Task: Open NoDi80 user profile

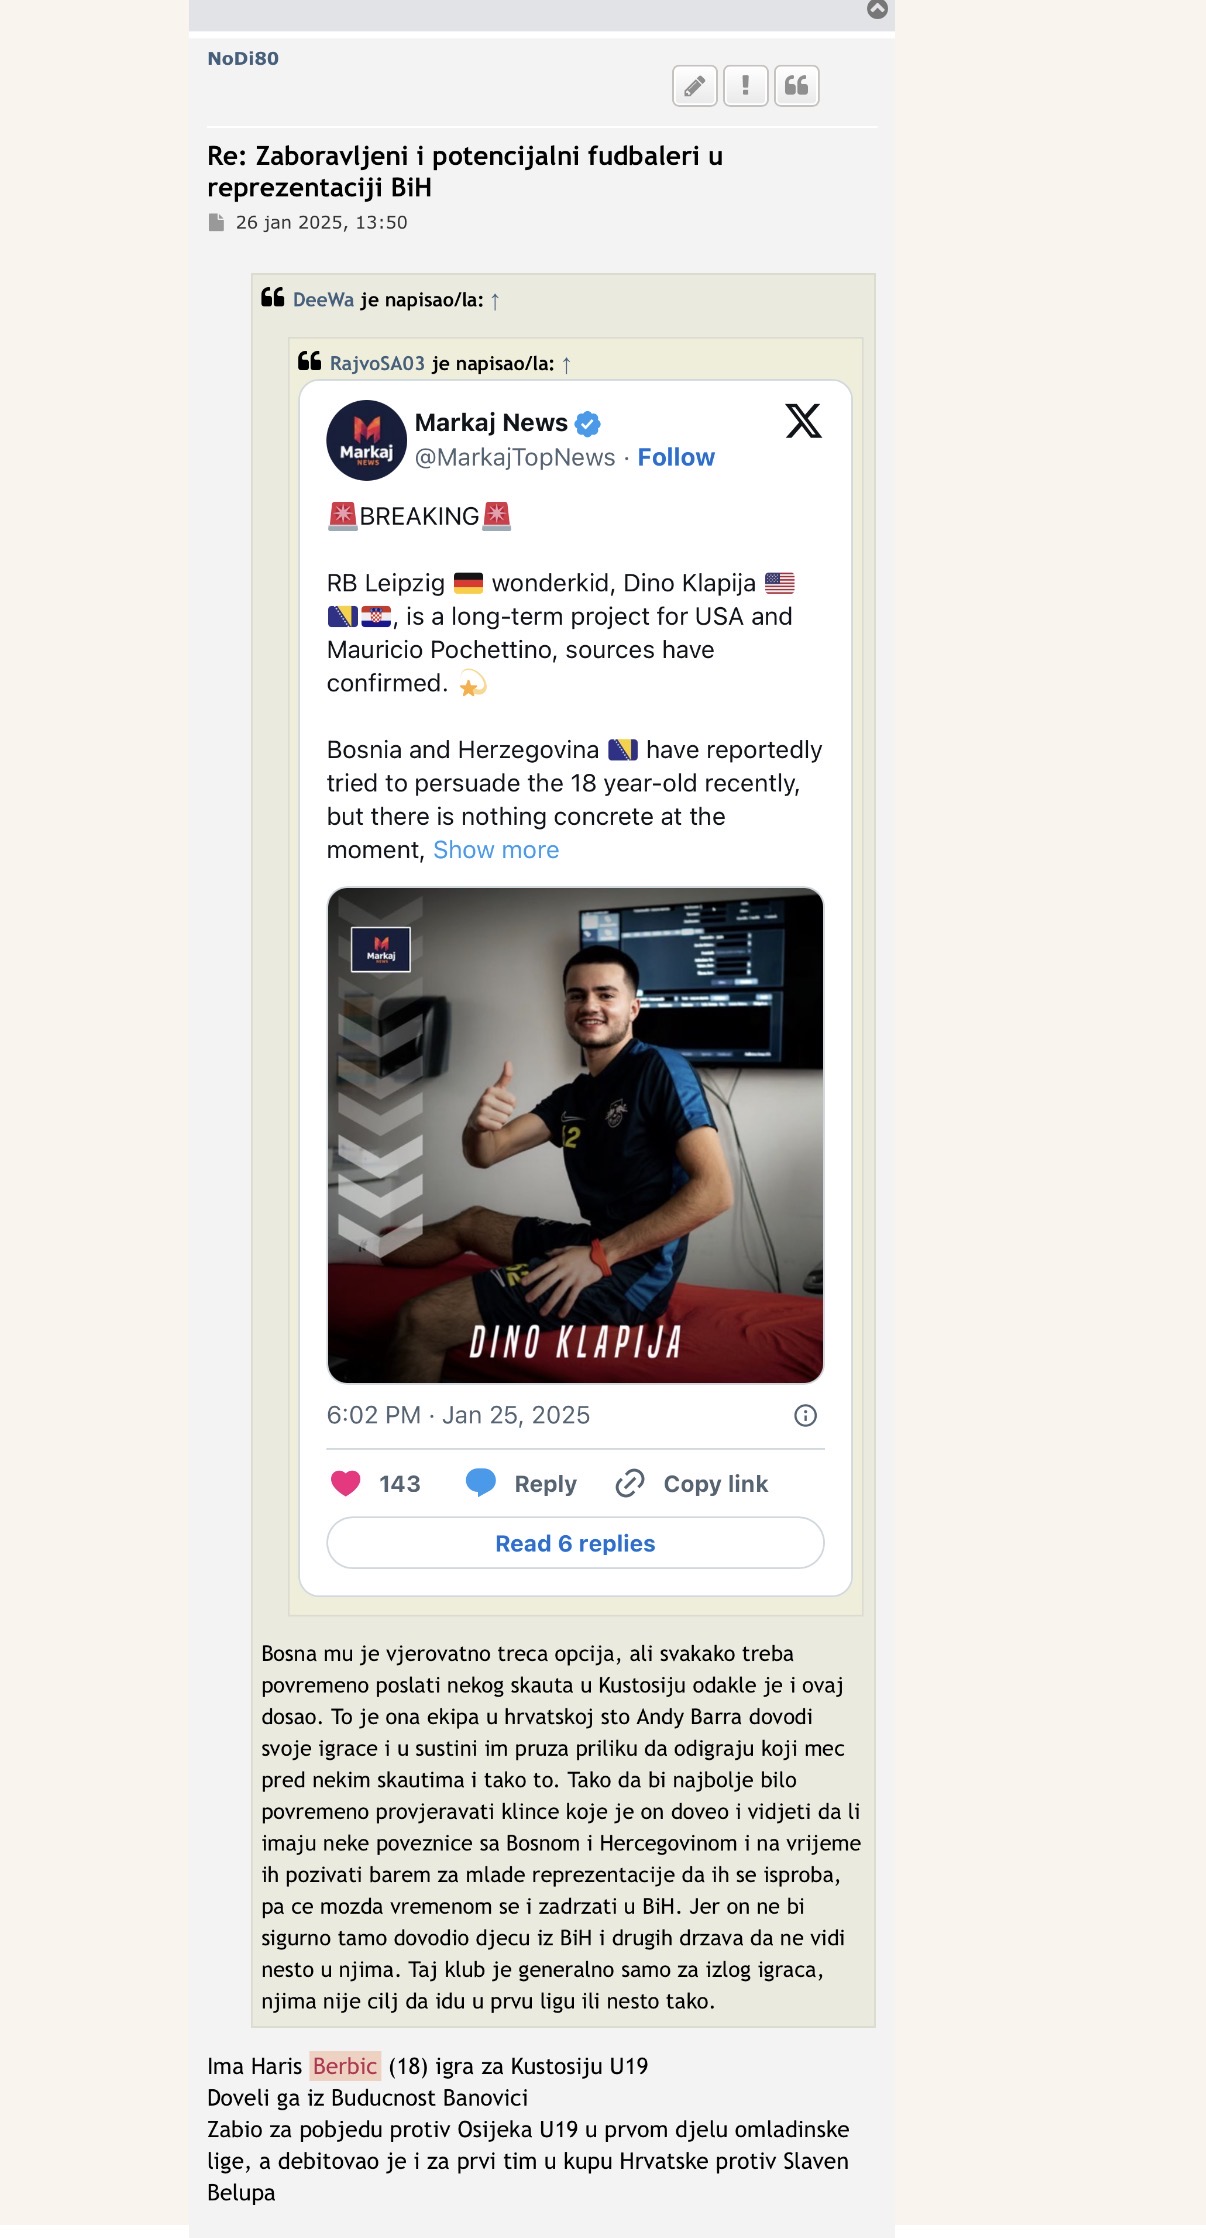Action: [x=243, y=58]
